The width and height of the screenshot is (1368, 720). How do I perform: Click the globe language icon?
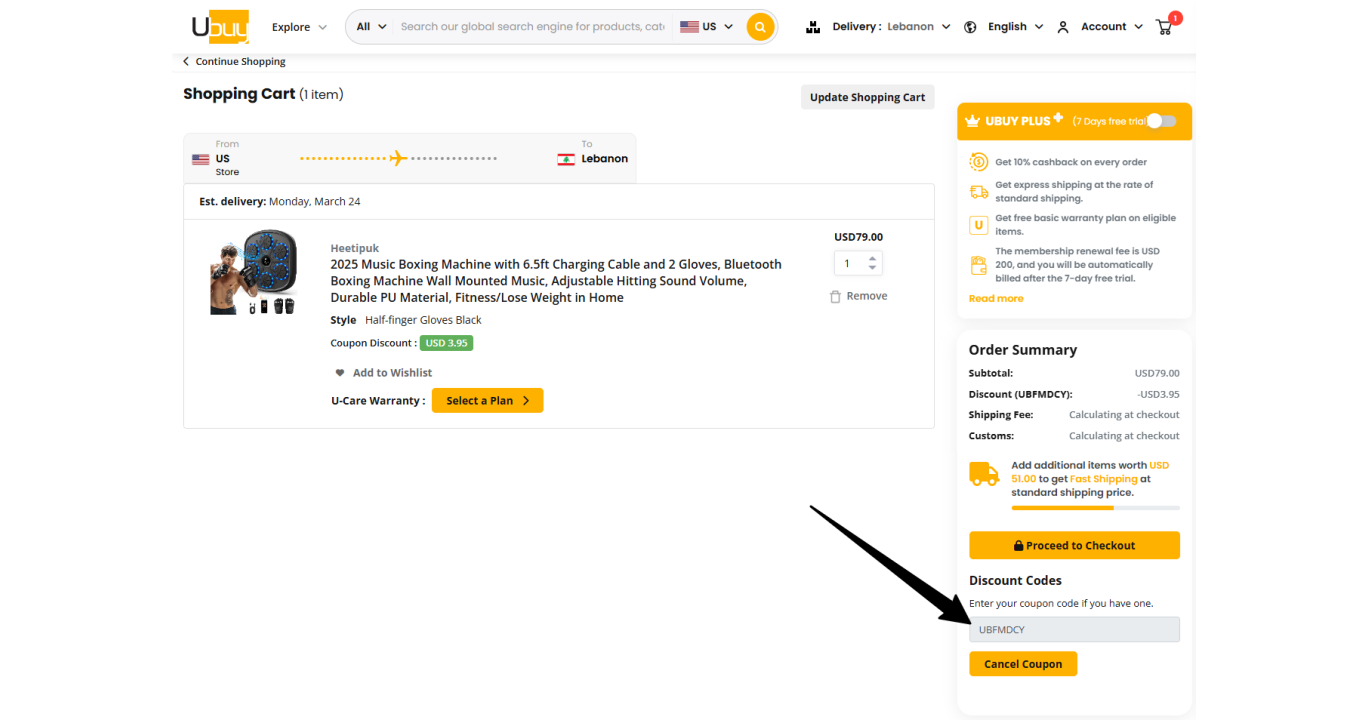pyautogui.click(x=970, y=27)
